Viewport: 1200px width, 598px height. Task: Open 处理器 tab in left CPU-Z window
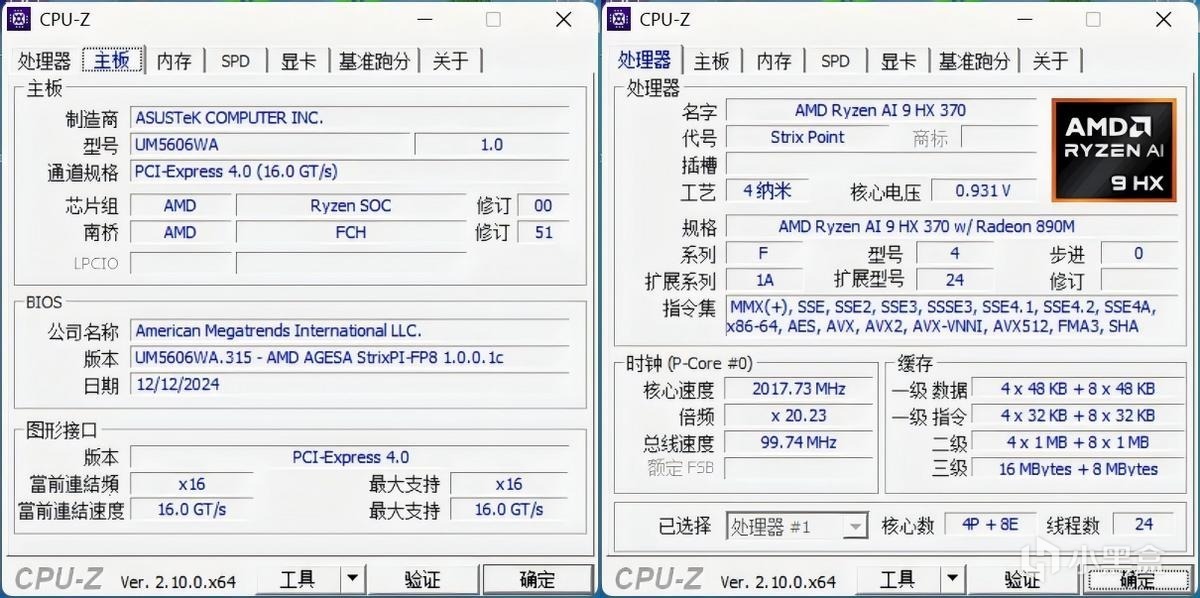44,61
